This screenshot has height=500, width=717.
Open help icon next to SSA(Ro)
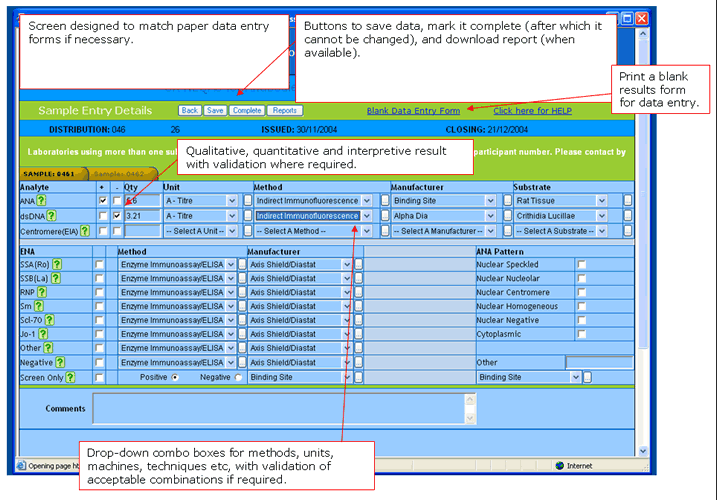pyautogui.click(x=57, y=264)
